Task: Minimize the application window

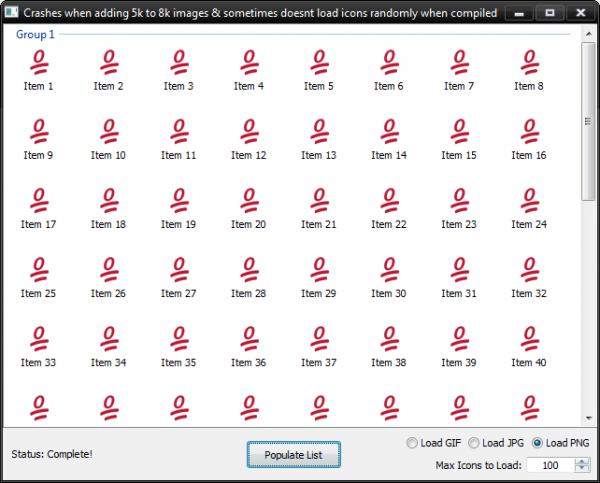Action: point(519,13)
